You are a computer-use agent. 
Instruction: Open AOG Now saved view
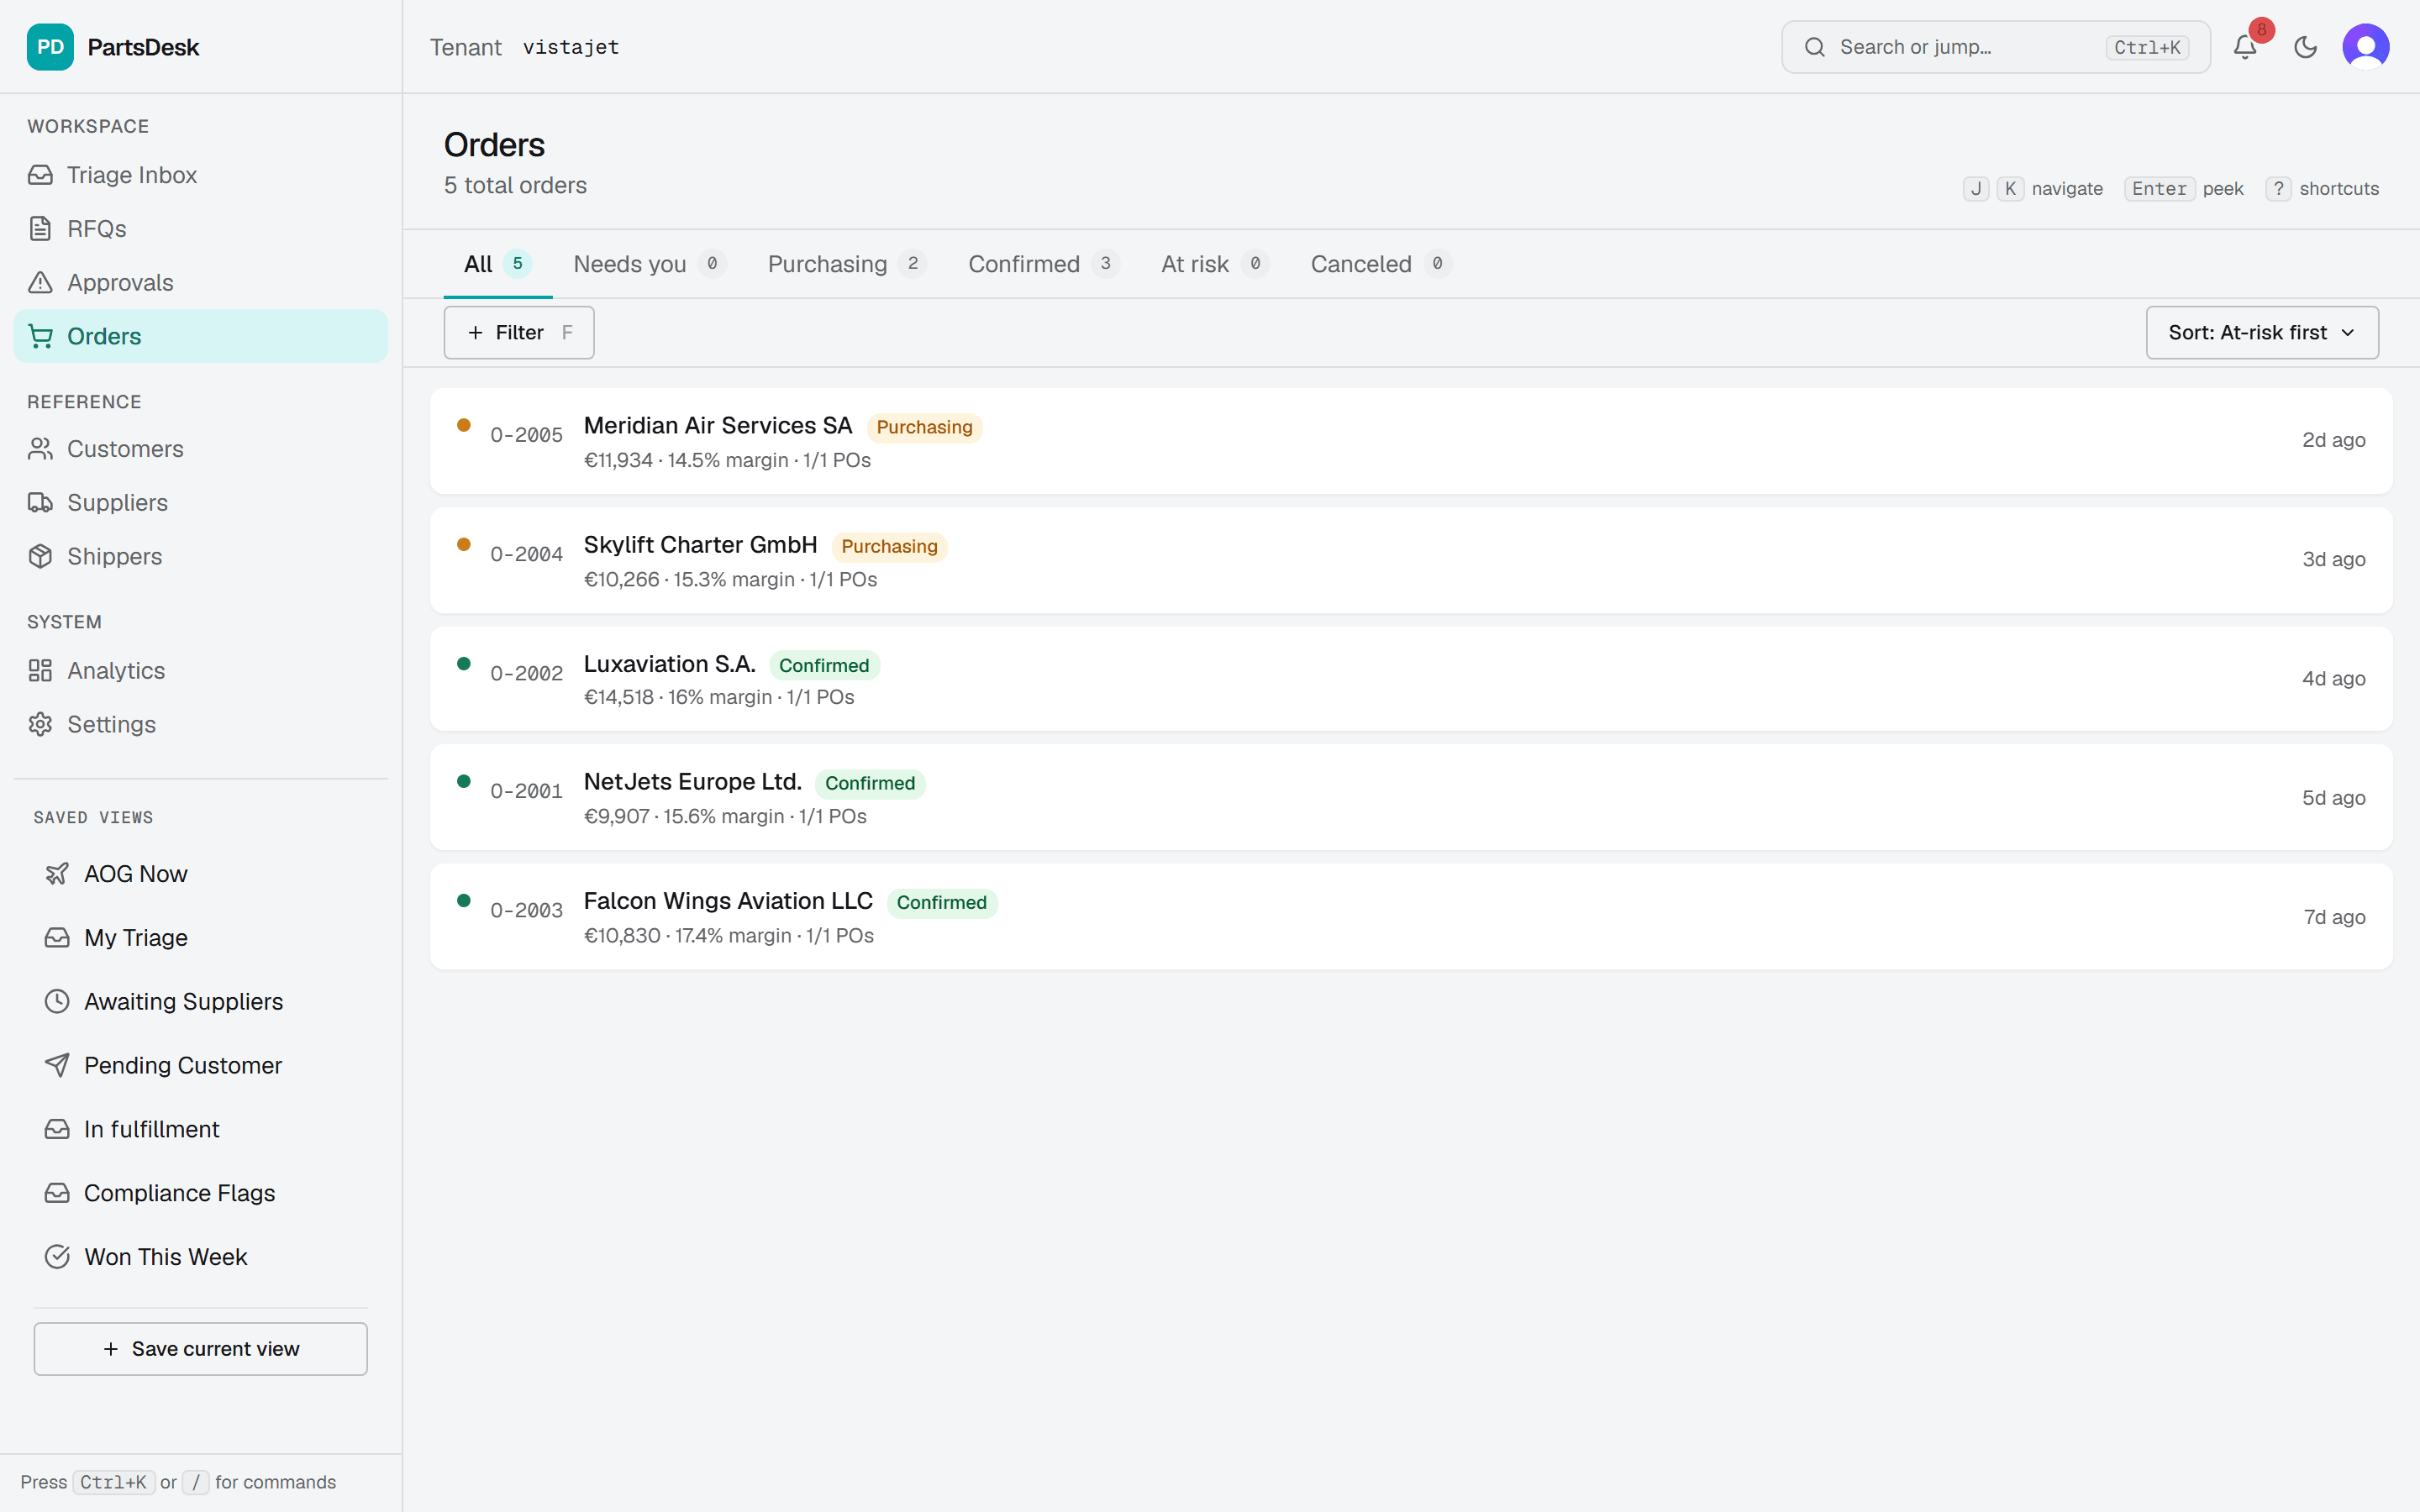coord(200,874)
